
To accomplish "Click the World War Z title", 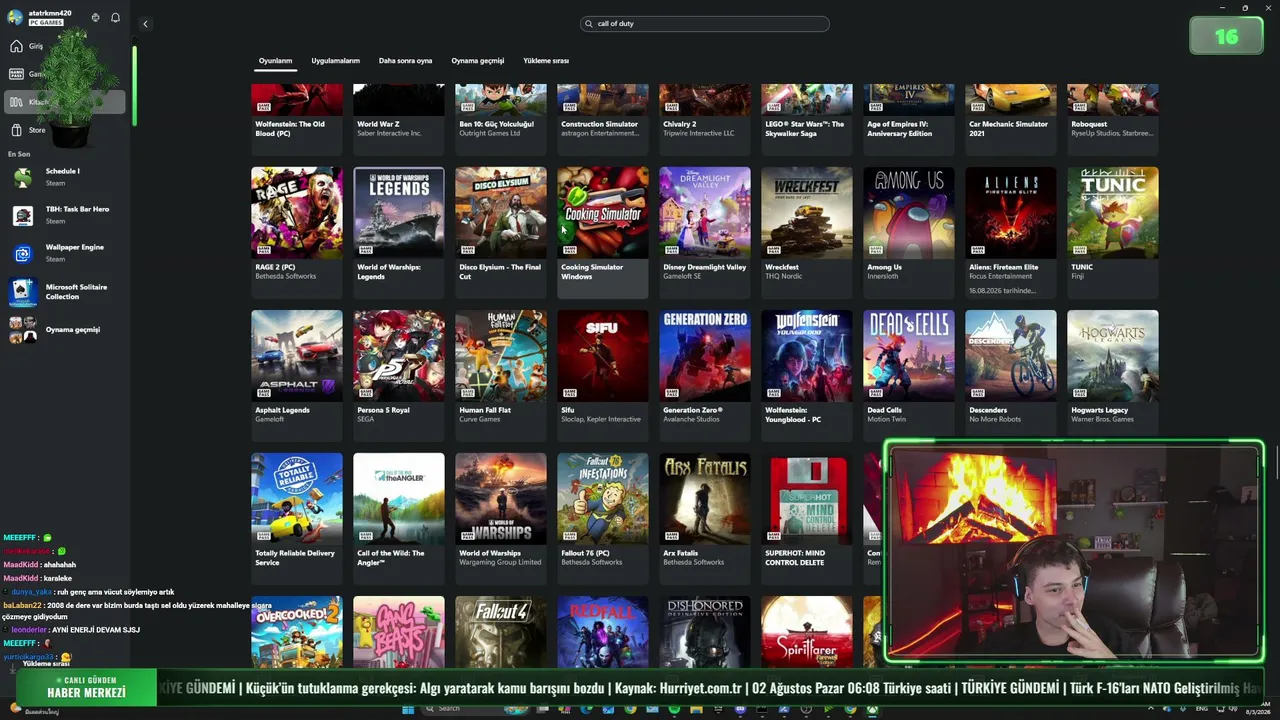I will [378, 124].
